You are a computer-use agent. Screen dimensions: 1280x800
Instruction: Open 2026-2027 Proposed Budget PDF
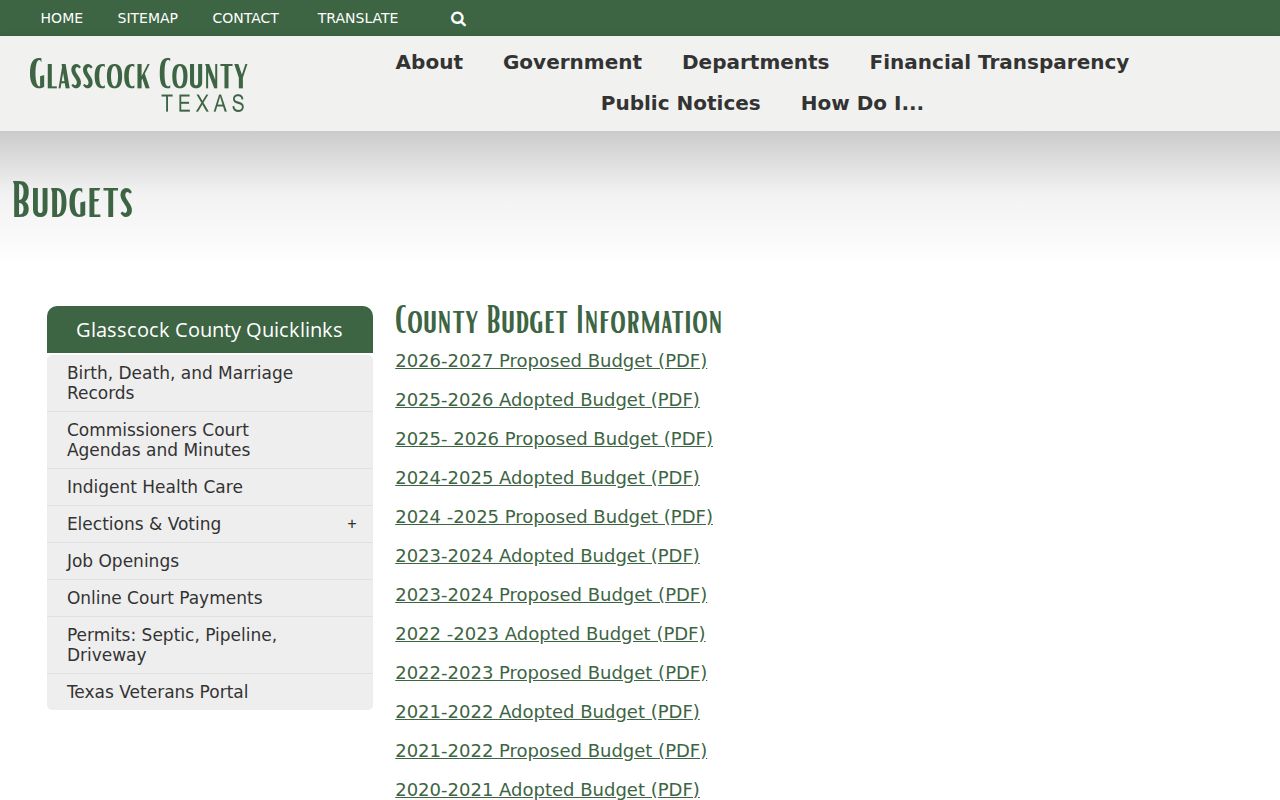point(551,361)
